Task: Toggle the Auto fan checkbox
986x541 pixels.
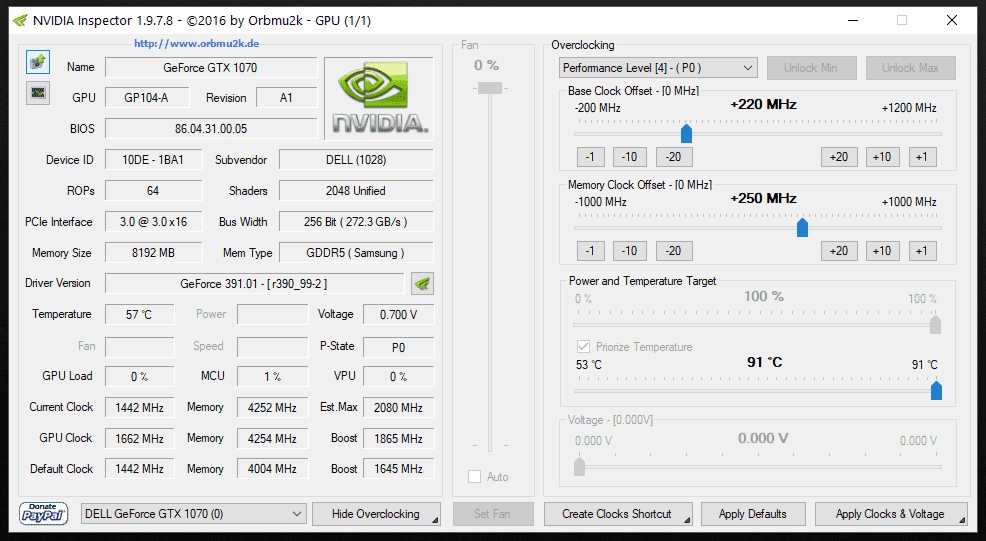Action: tap(475, 477)
